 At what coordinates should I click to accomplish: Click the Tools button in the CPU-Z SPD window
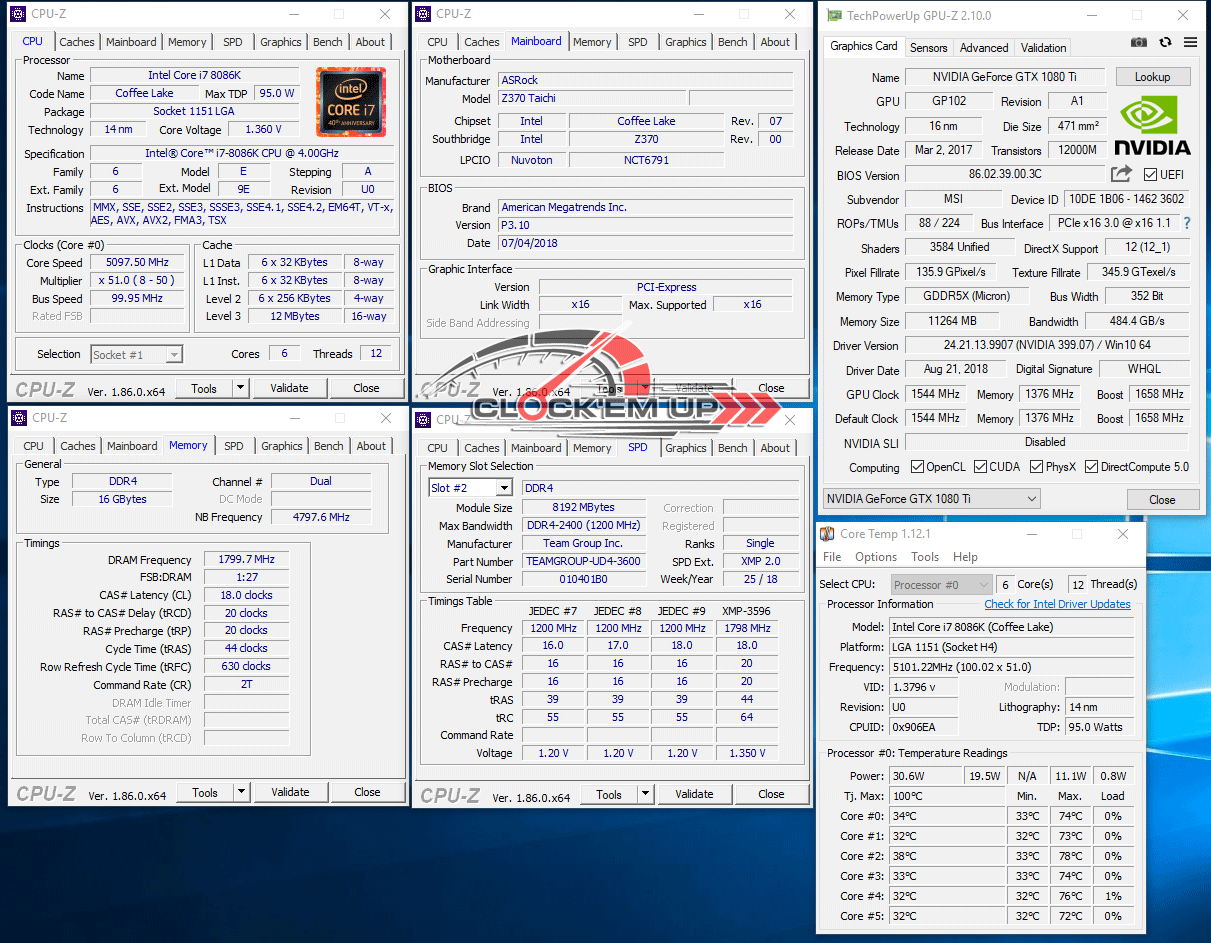pyautogui.click(x=609, y=794)
